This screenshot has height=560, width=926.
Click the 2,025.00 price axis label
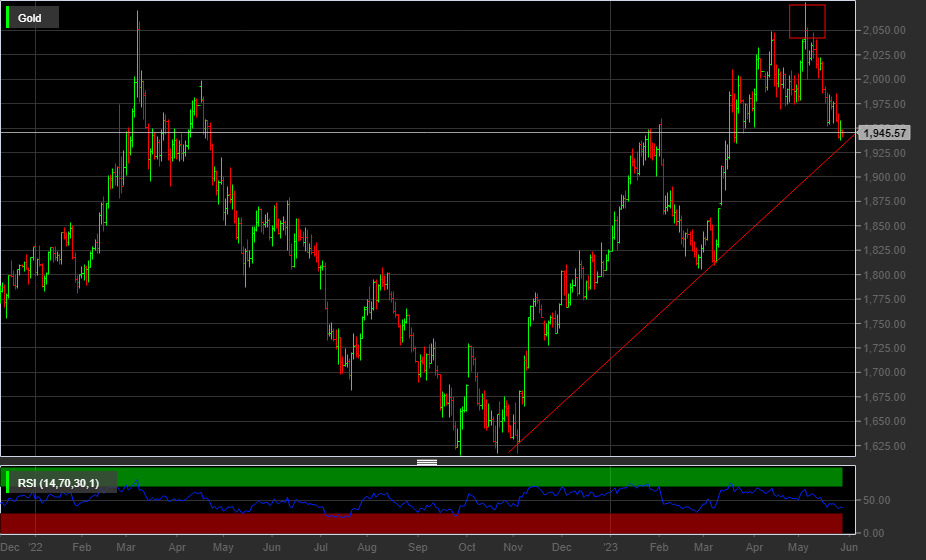point(884,55)
